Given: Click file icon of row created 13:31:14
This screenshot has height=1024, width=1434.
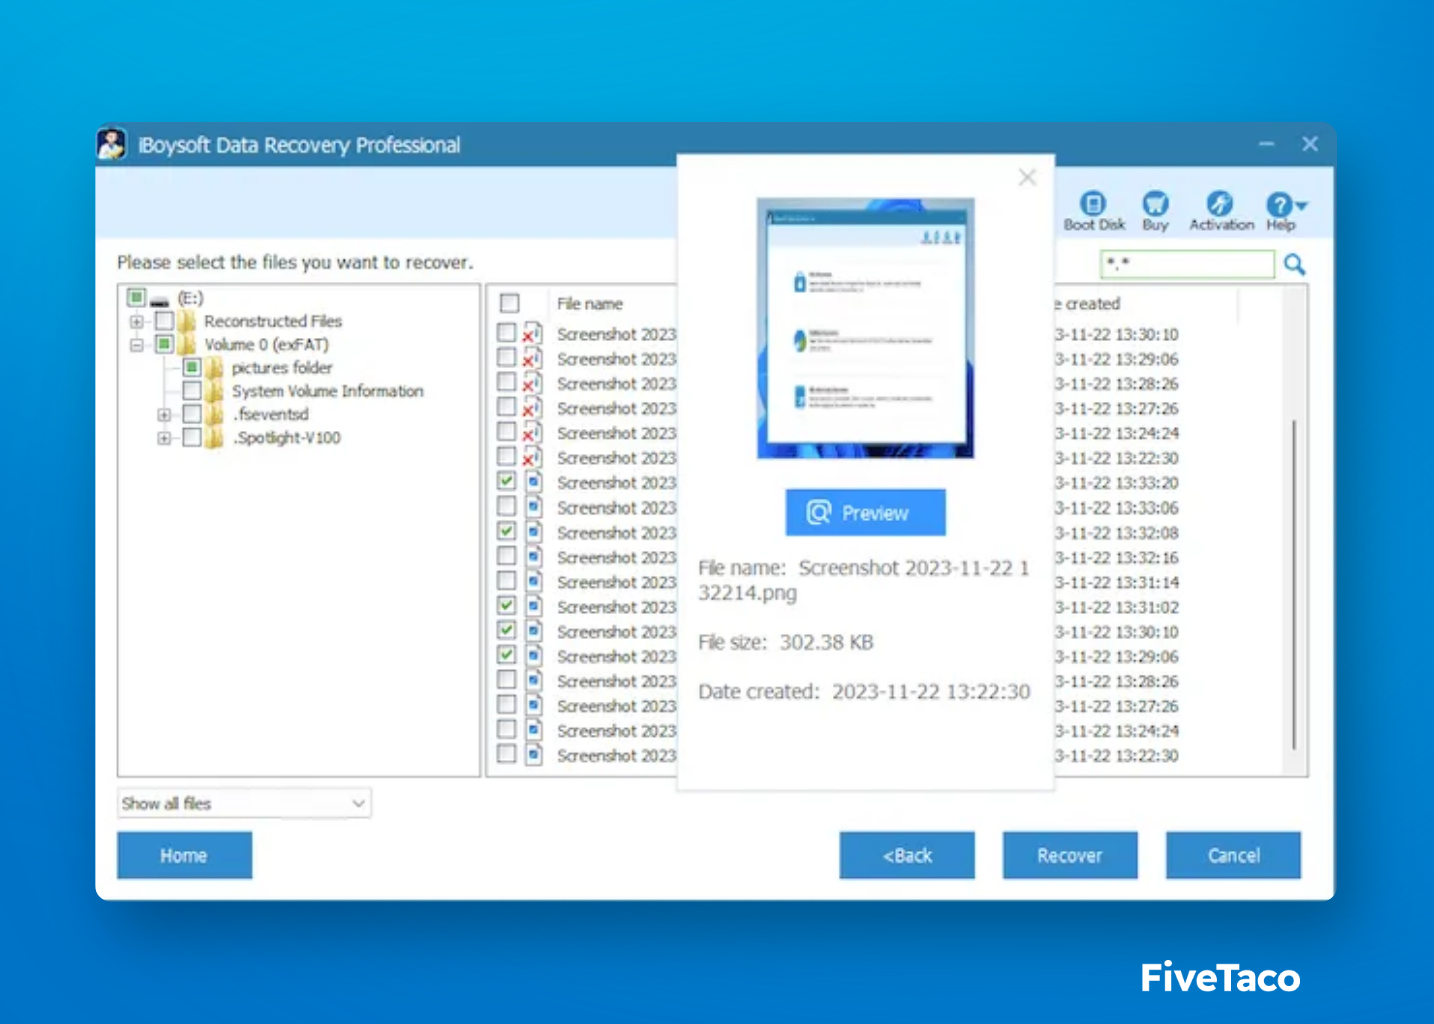Looking at the screenshot, I should tap(533, 581).
